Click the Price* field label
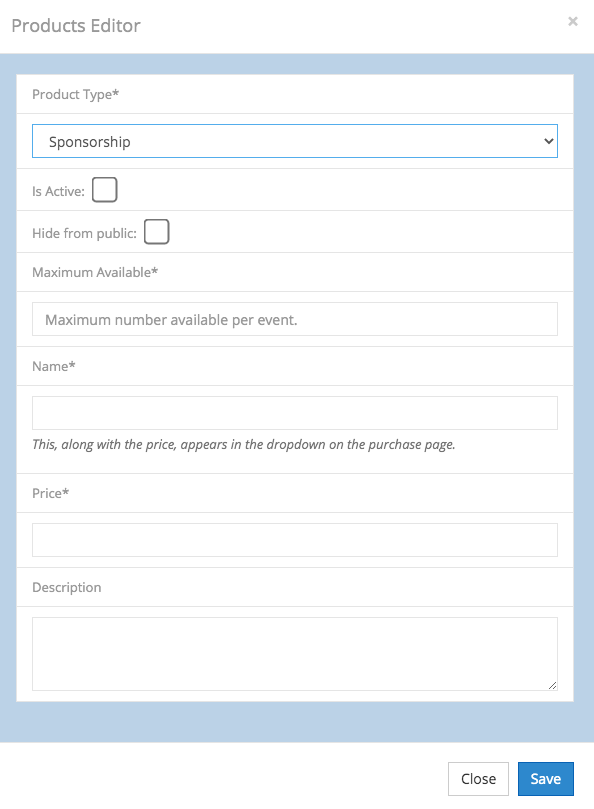This screenshot has width=594, height=809. pyautogui.click(x=51, y=493)
